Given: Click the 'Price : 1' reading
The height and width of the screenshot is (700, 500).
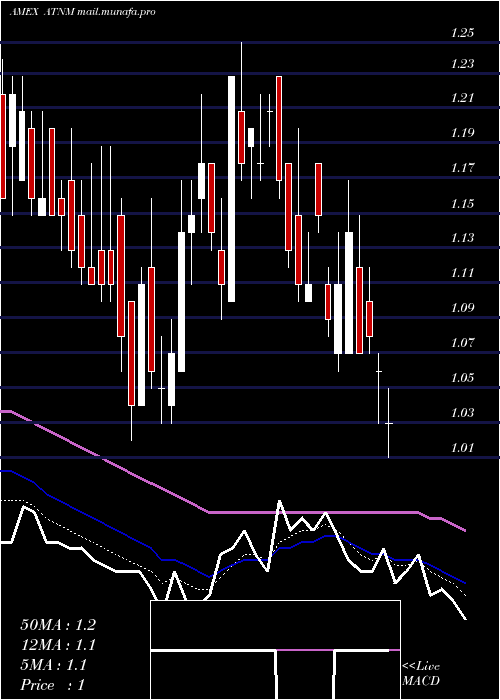Looking at the screenshot, I should click(52, 685).
